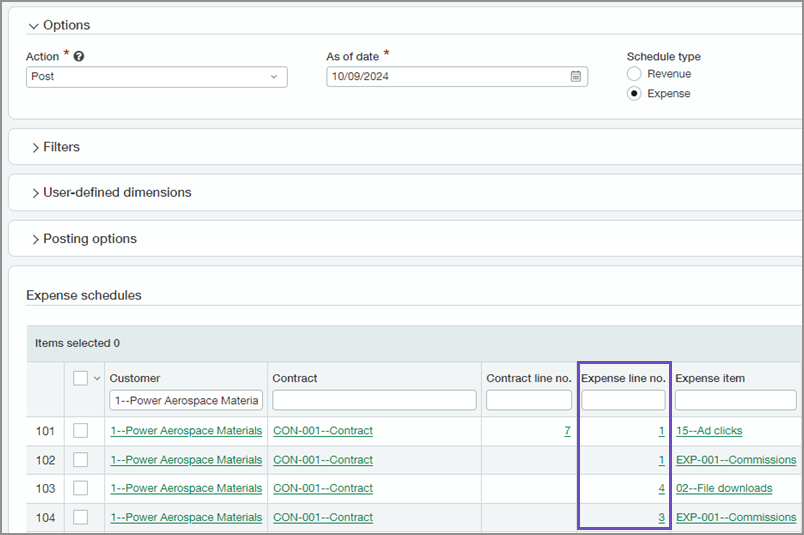The image size is (804, 535).
Task: Expand the Posting options section
Action: click(36, 240)
